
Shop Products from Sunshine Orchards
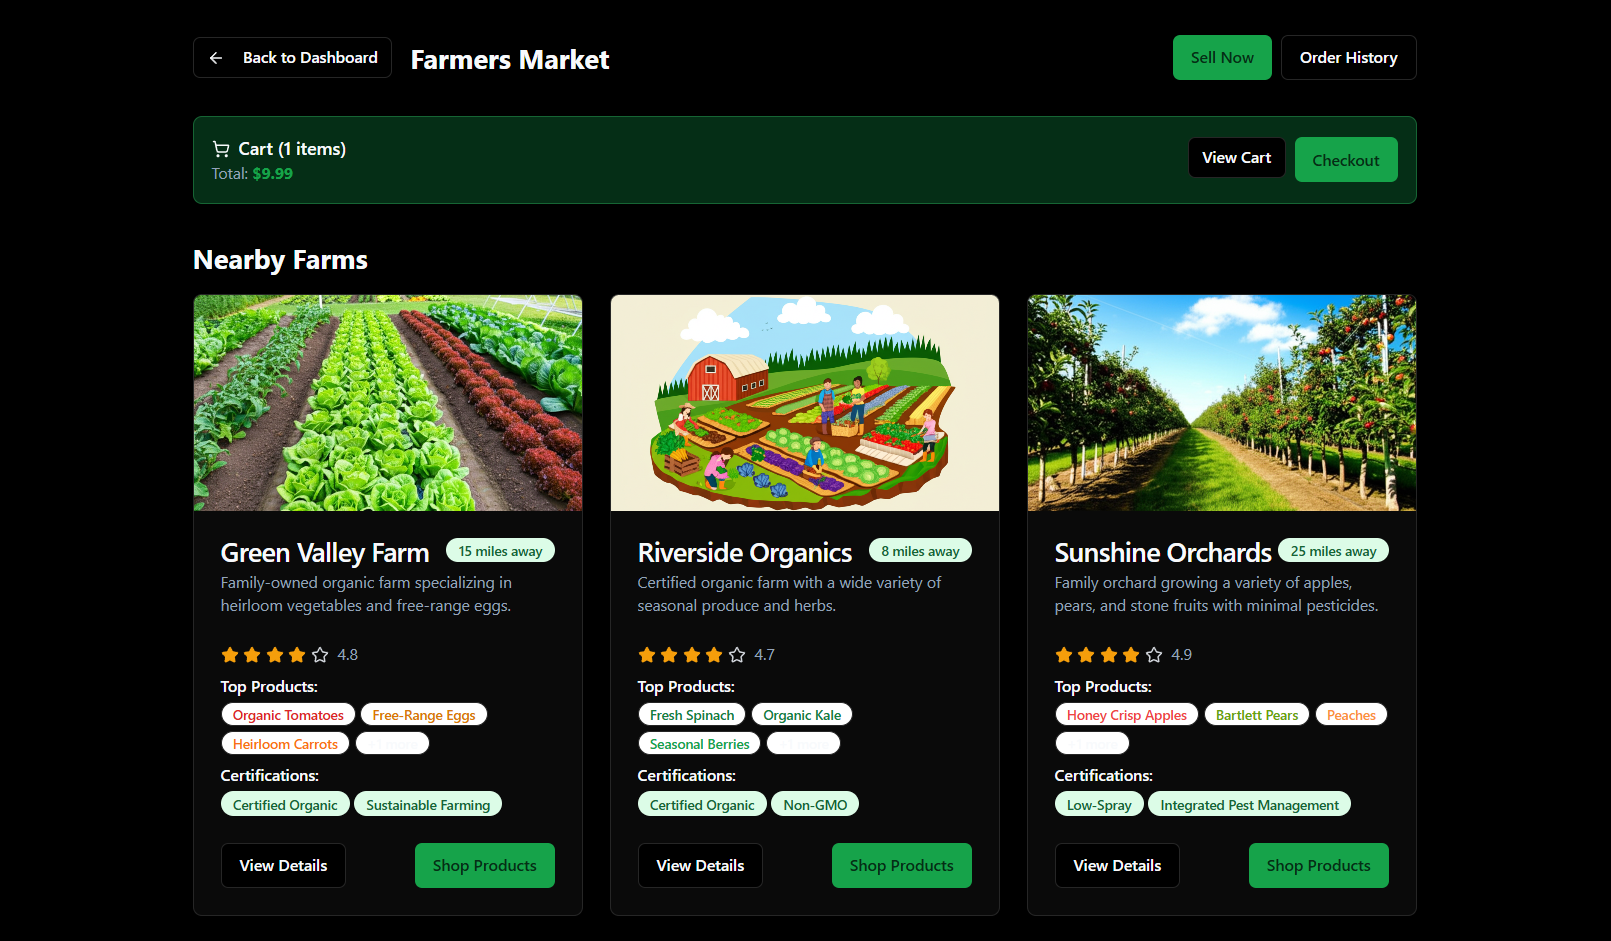click(1319, 866)
